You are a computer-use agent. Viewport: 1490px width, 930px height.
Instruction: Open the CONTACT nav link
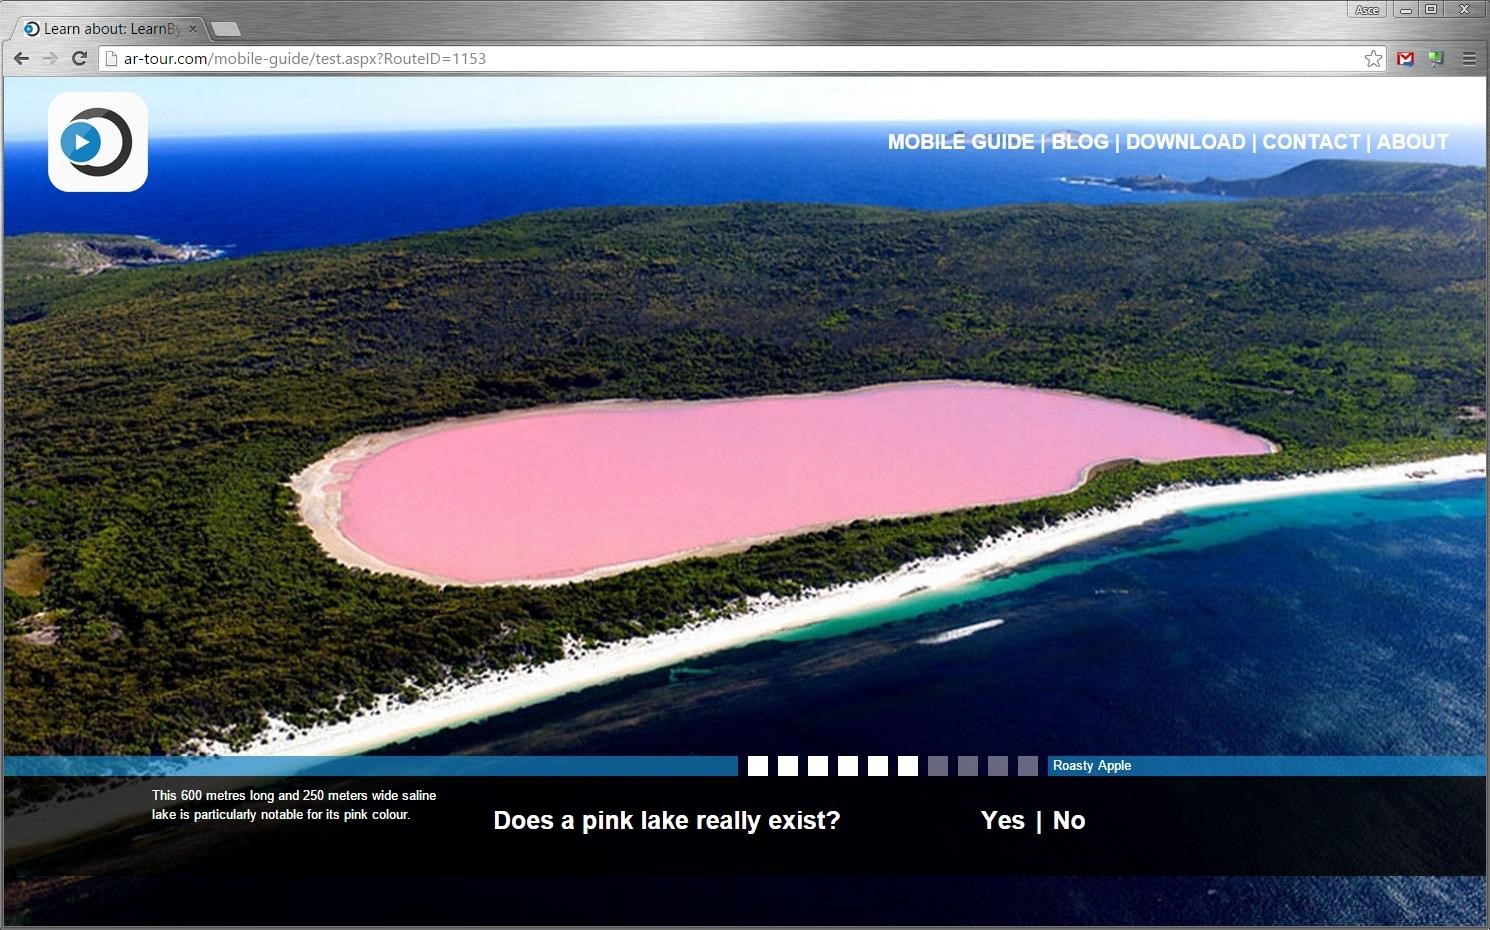(1311, 142)
